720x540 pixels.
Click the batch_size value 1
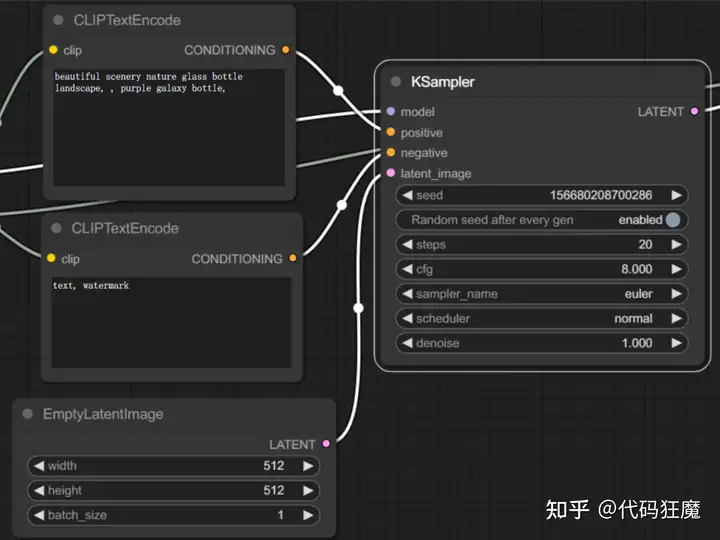click(281, 515)
